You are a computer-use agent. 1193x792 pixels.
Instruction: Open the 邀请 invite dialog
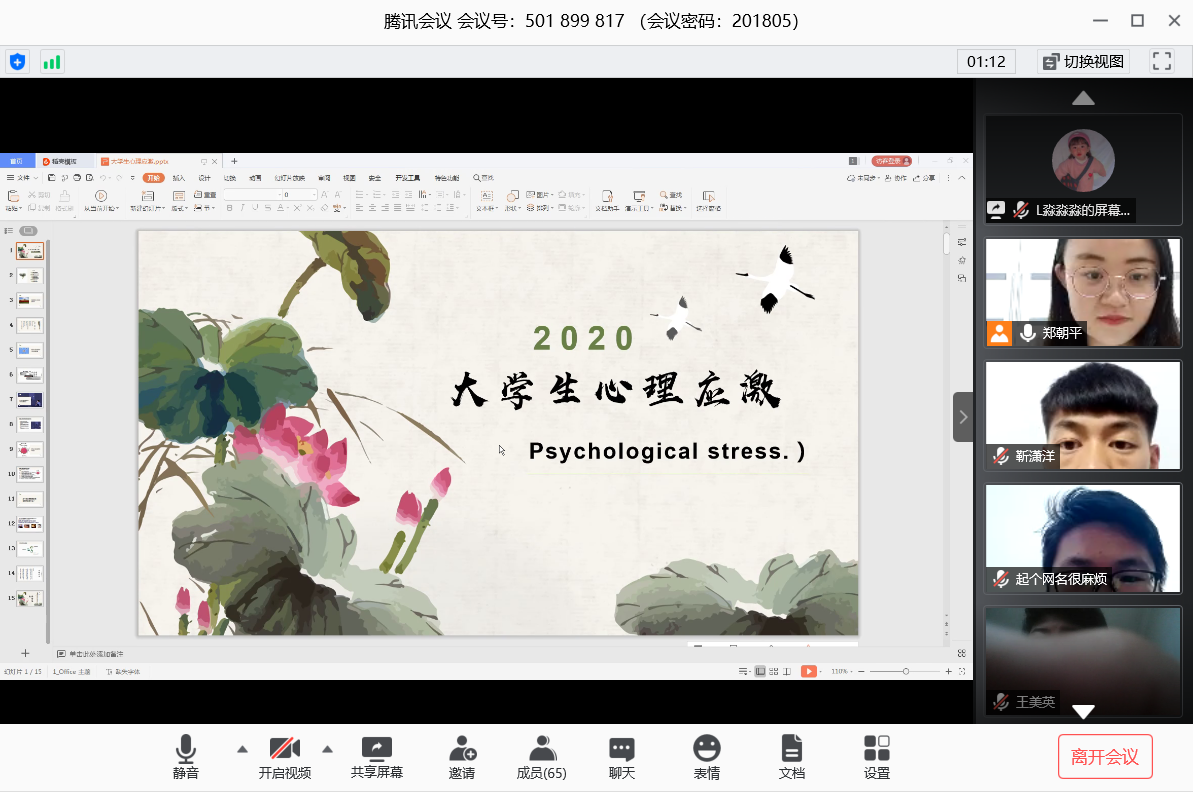click(462, 757)
